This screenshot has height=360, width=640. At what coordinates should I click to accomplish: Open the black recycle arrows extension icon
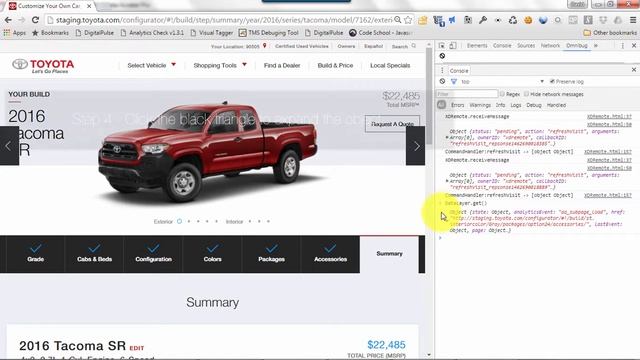pos(513,20)
